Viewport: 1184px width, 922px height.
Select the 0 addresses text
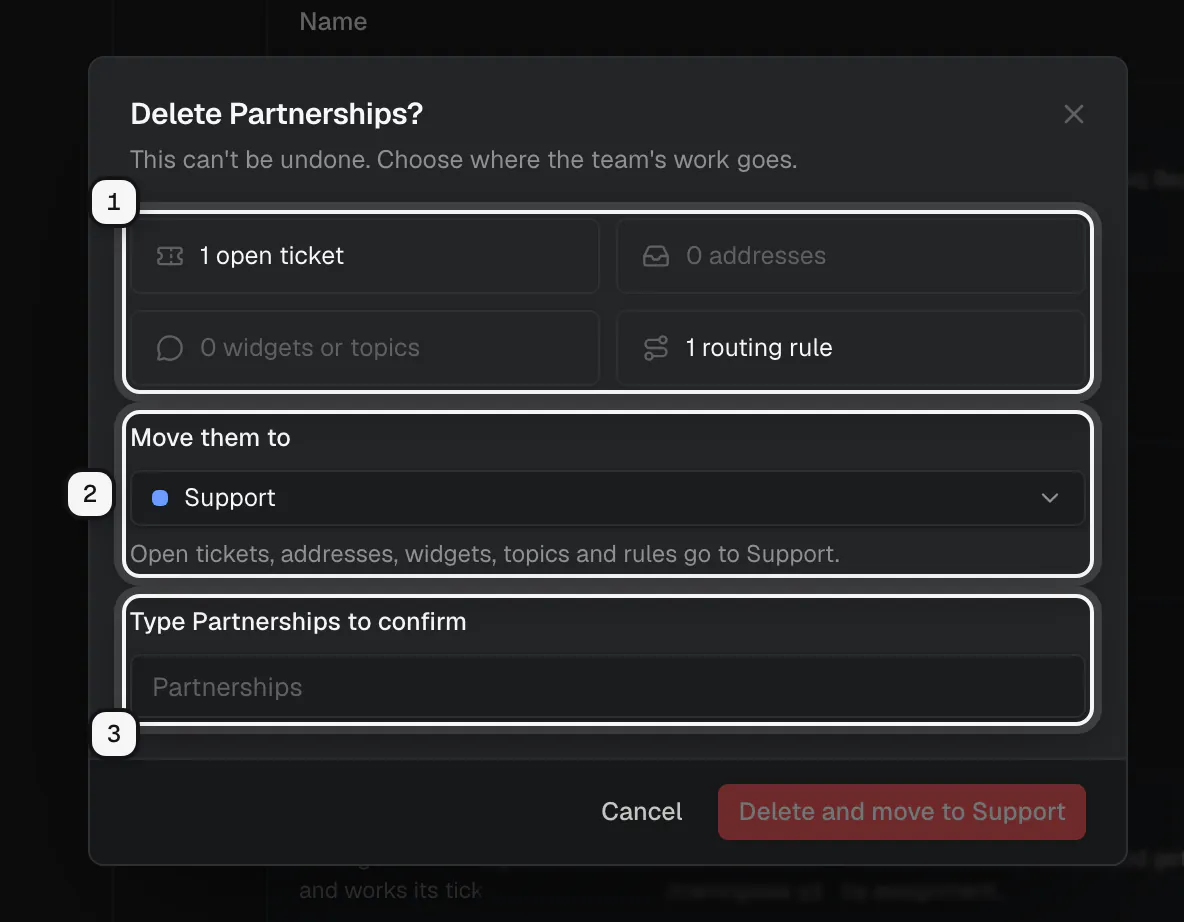click(x=756, y=256)
